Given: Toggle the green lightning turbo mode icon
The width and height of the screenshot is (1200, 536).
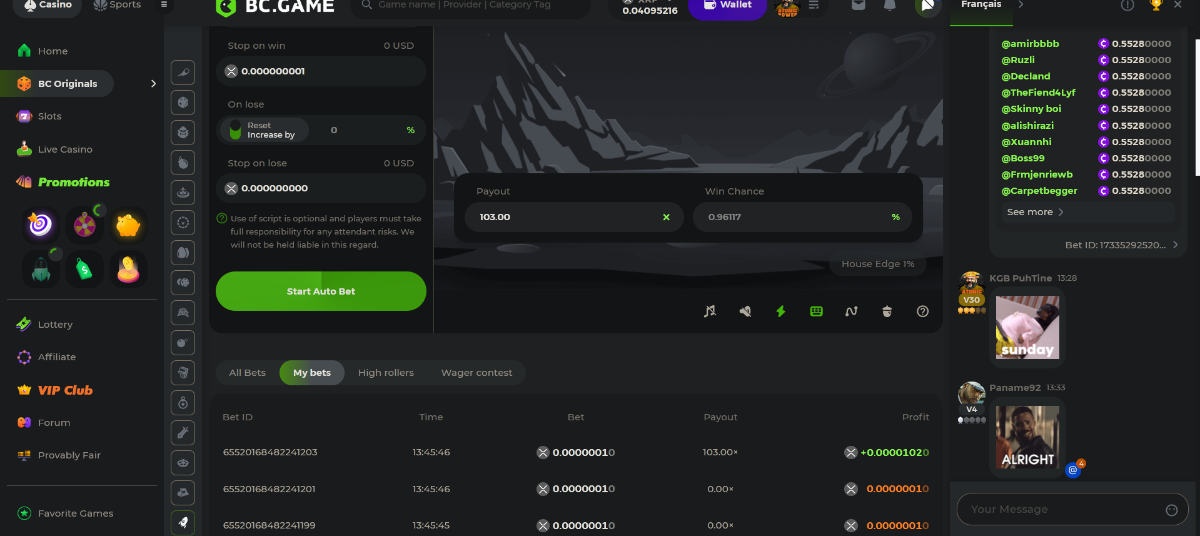Looking at the screenshot, I should point(781,311).
